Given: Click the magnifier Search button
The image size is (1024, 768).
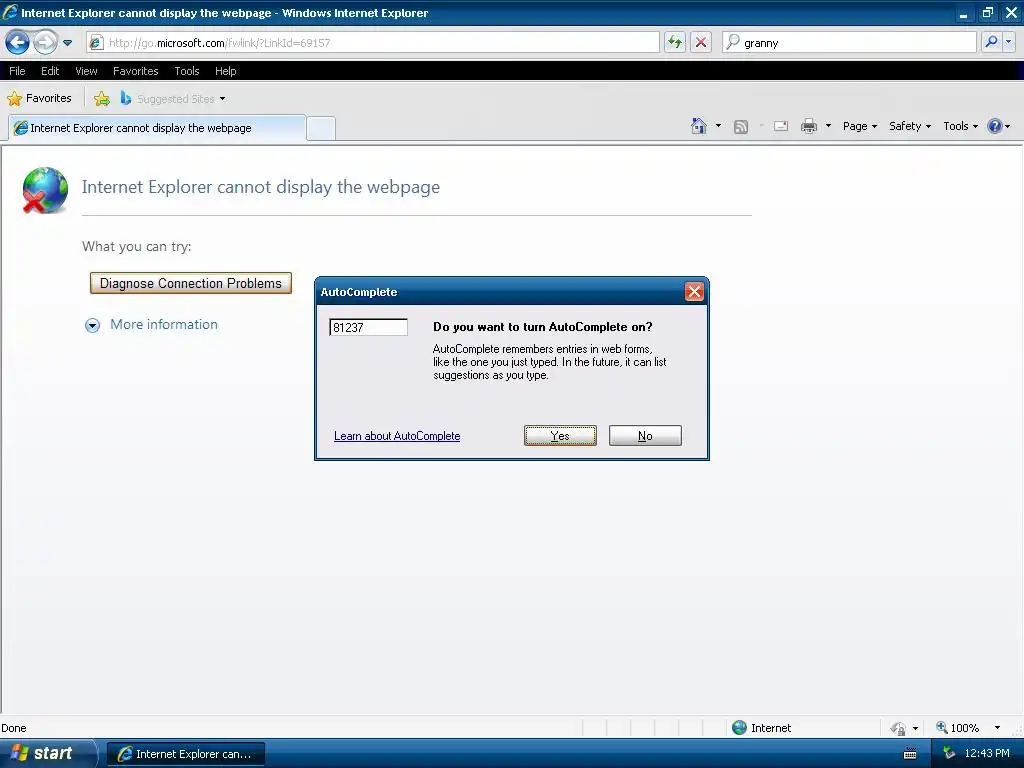Looking at the screenshot, I should 991,42.
